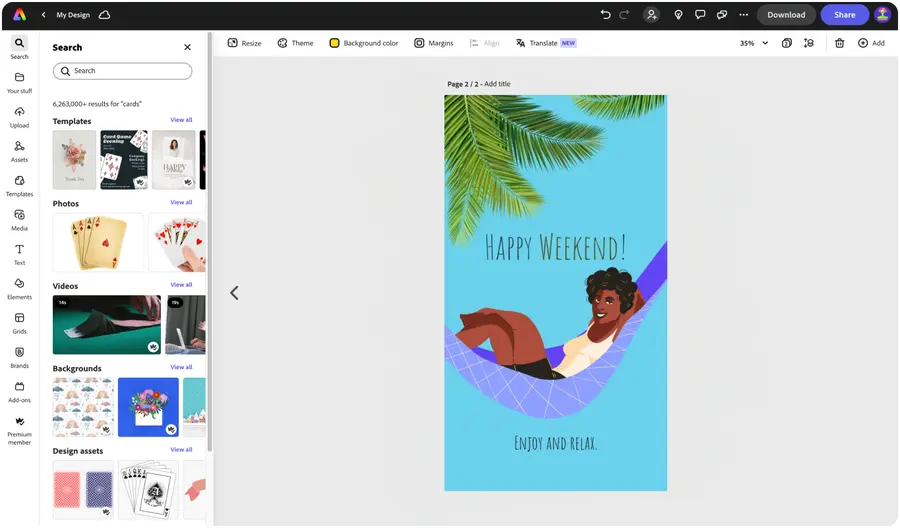The image size is (900, 528).
Task: Open the Resize toolbar option
Action: click(x=244, y=43)
